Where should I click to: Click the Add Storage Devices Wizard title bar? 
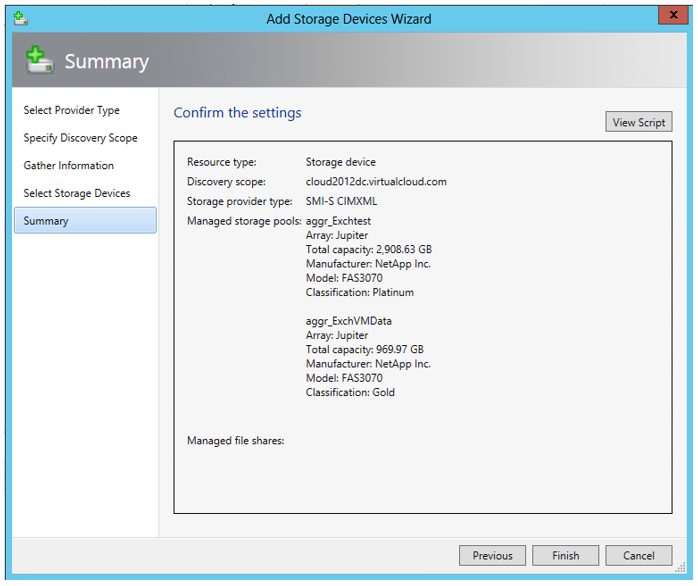coord(348,18)
